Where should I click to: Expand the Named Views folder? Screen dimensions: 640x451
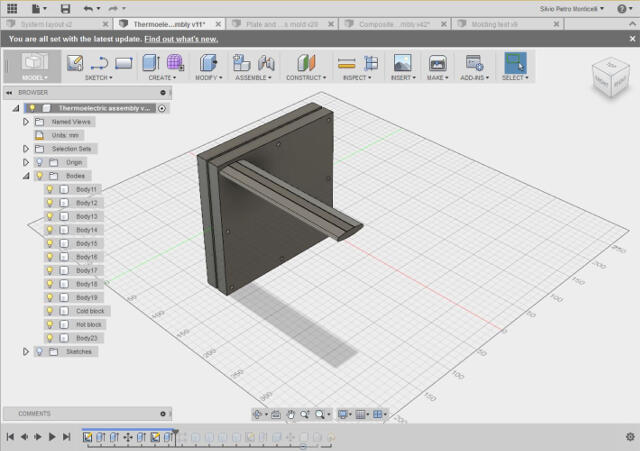[26, 122]
